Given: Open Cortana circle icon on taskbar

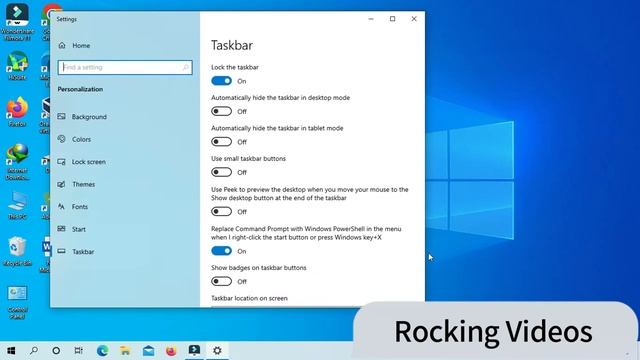Looking at the screenshot, I should pyautogui.click(x=56, y=351).
